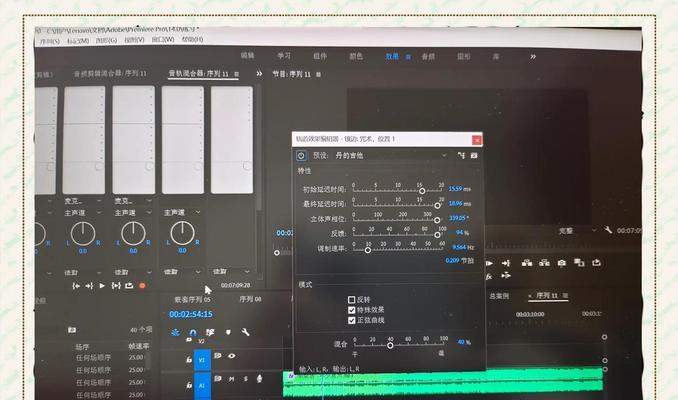Toggle loop icon in mixer transport

(129, 286)
